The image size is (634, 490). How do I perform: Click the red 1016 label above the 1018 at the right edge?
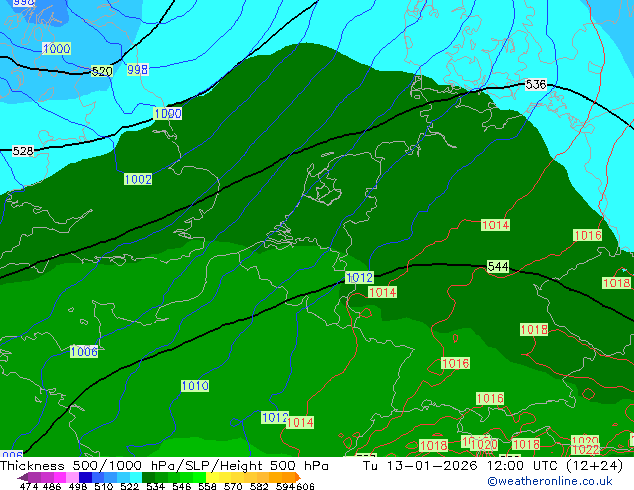tap(588, 235)
